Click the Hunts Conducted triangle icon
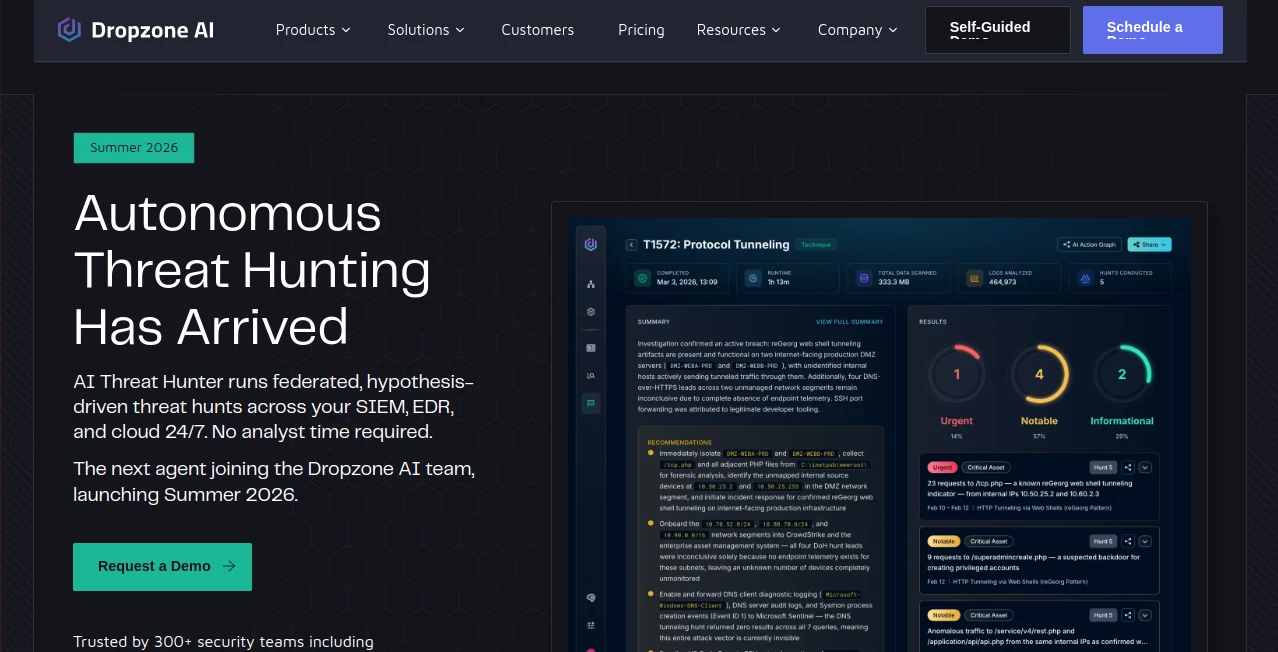 [1085, 278]
